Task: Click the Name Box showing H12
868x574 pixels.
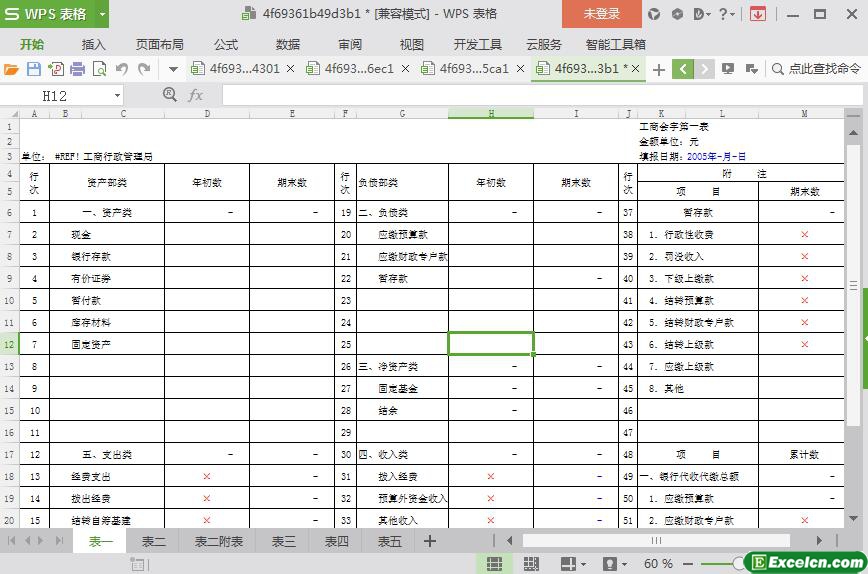Action: (55, 96)
